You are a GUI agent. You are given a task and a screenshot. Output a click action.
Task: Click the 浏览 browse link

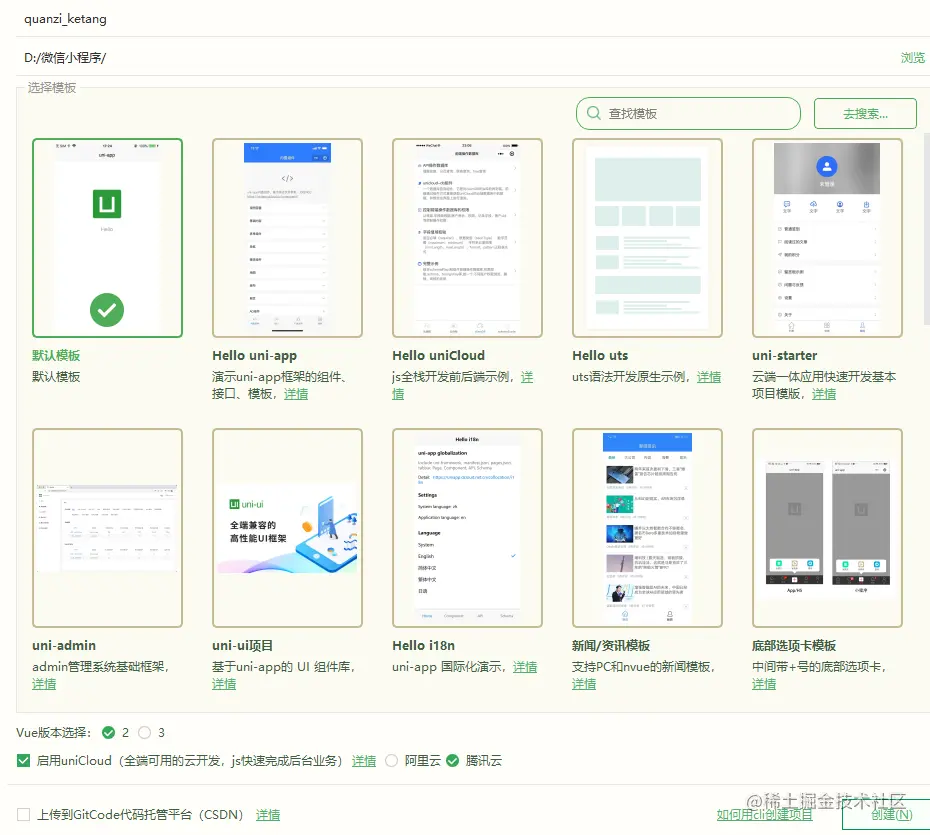tap(912, 58)
